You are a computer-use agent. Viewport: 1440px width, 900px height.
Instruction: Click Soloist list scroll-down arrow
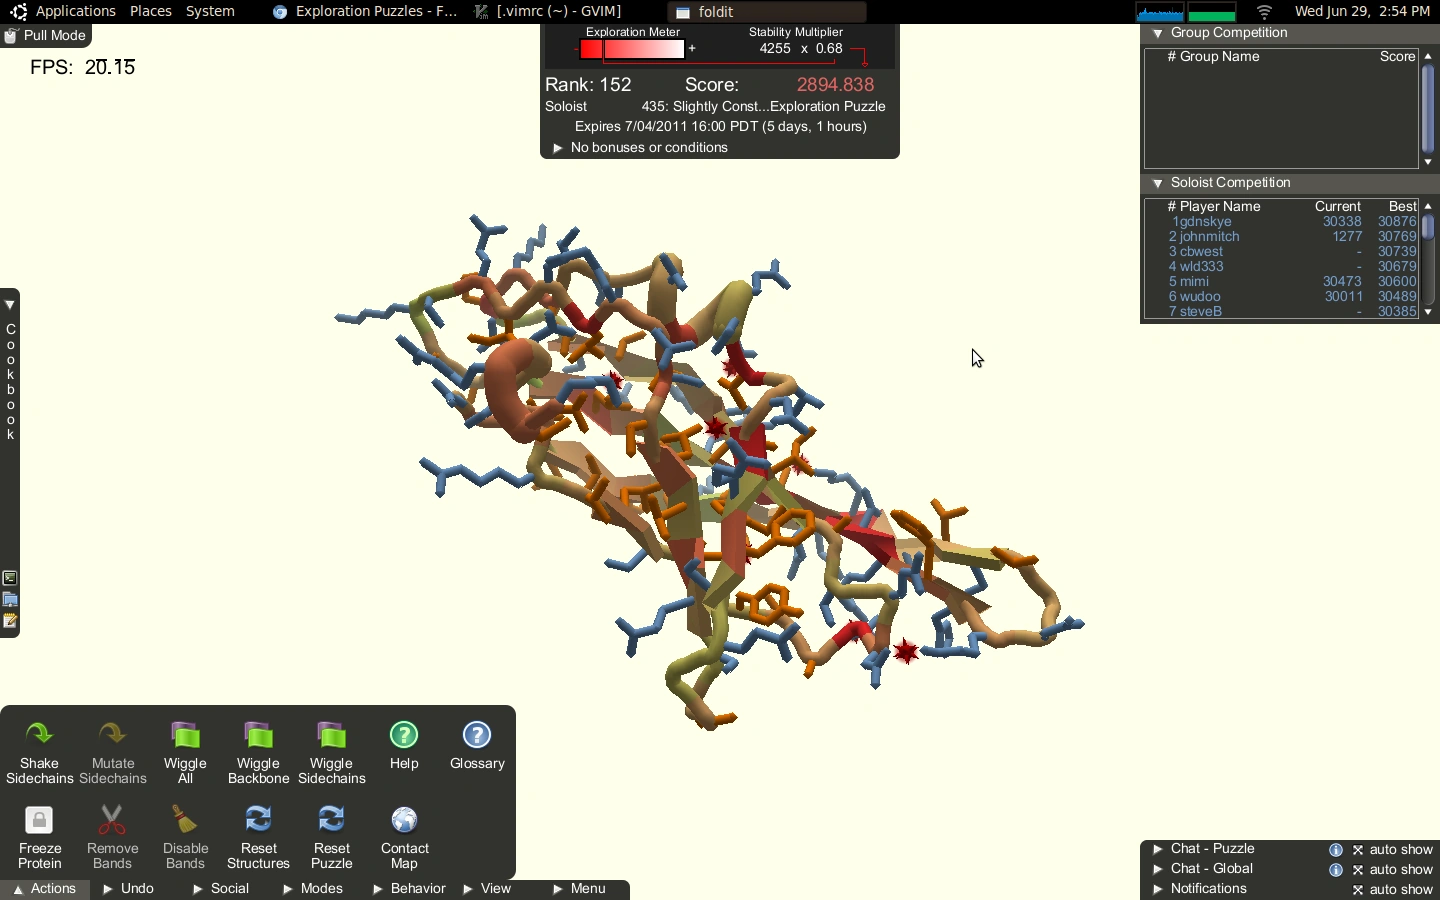click(x=1428, y=313)
